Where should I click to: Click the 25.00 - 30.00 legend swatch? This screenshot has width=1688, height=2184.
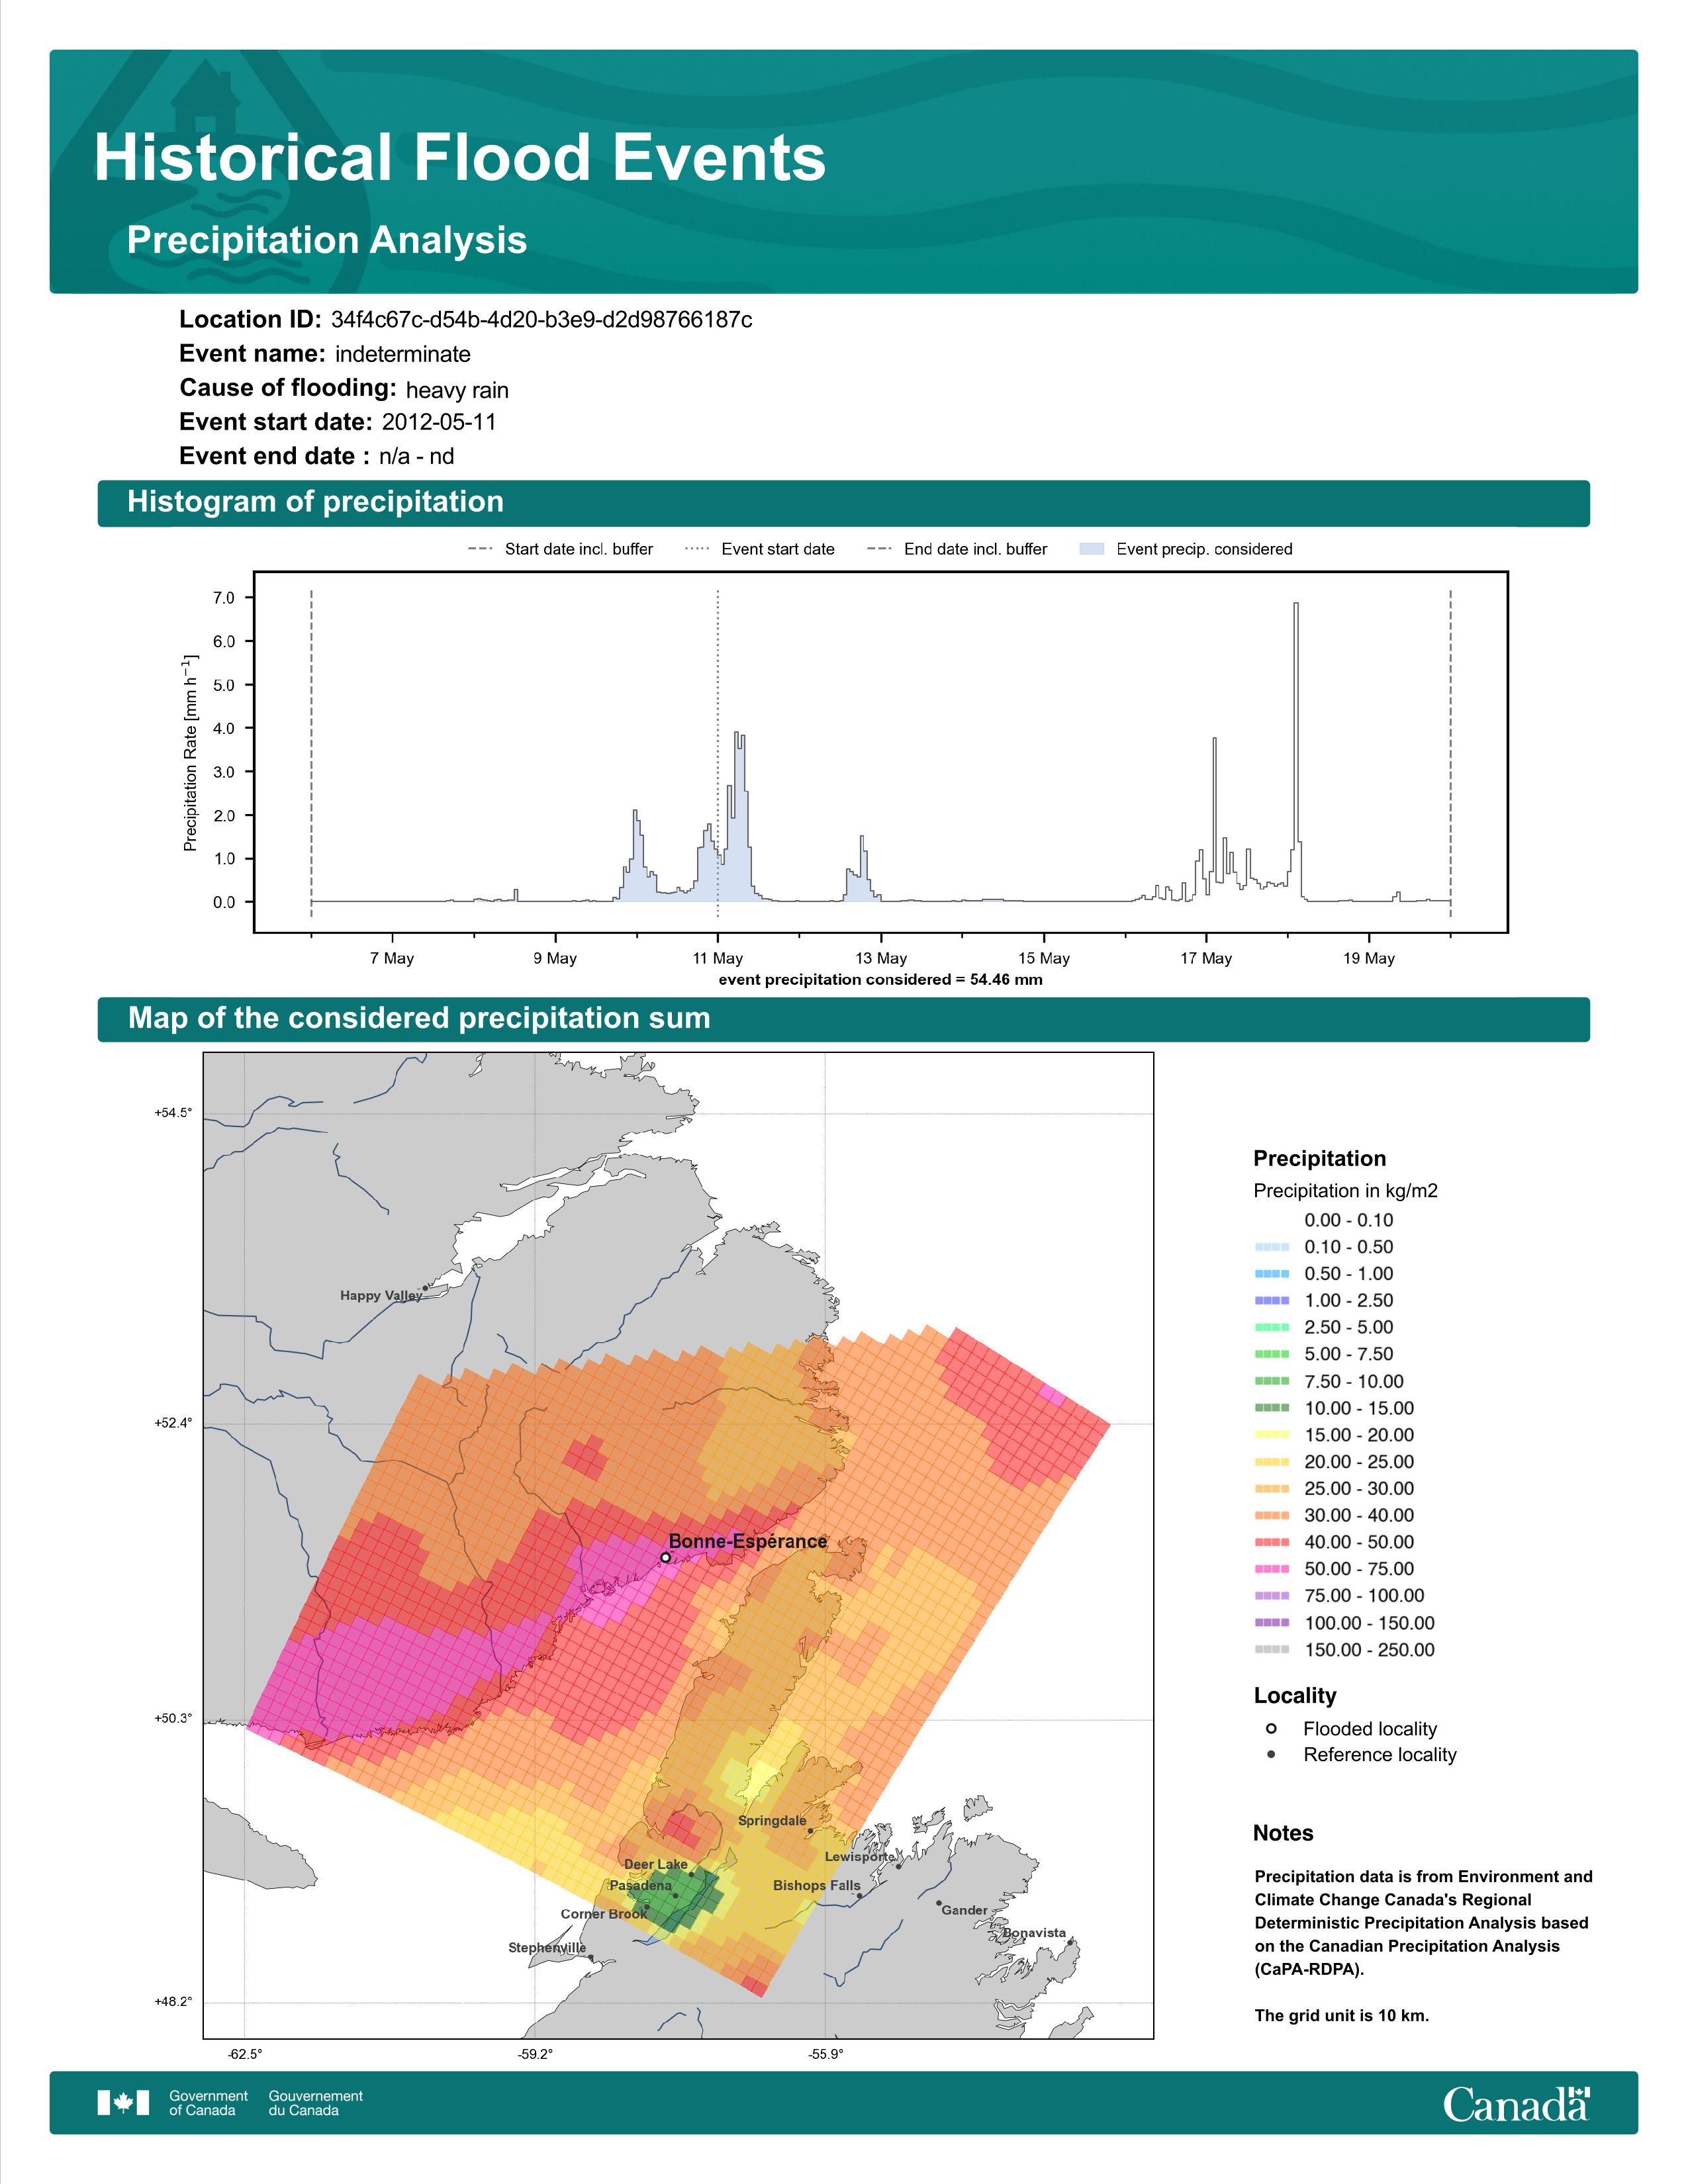point(1271,1489)
